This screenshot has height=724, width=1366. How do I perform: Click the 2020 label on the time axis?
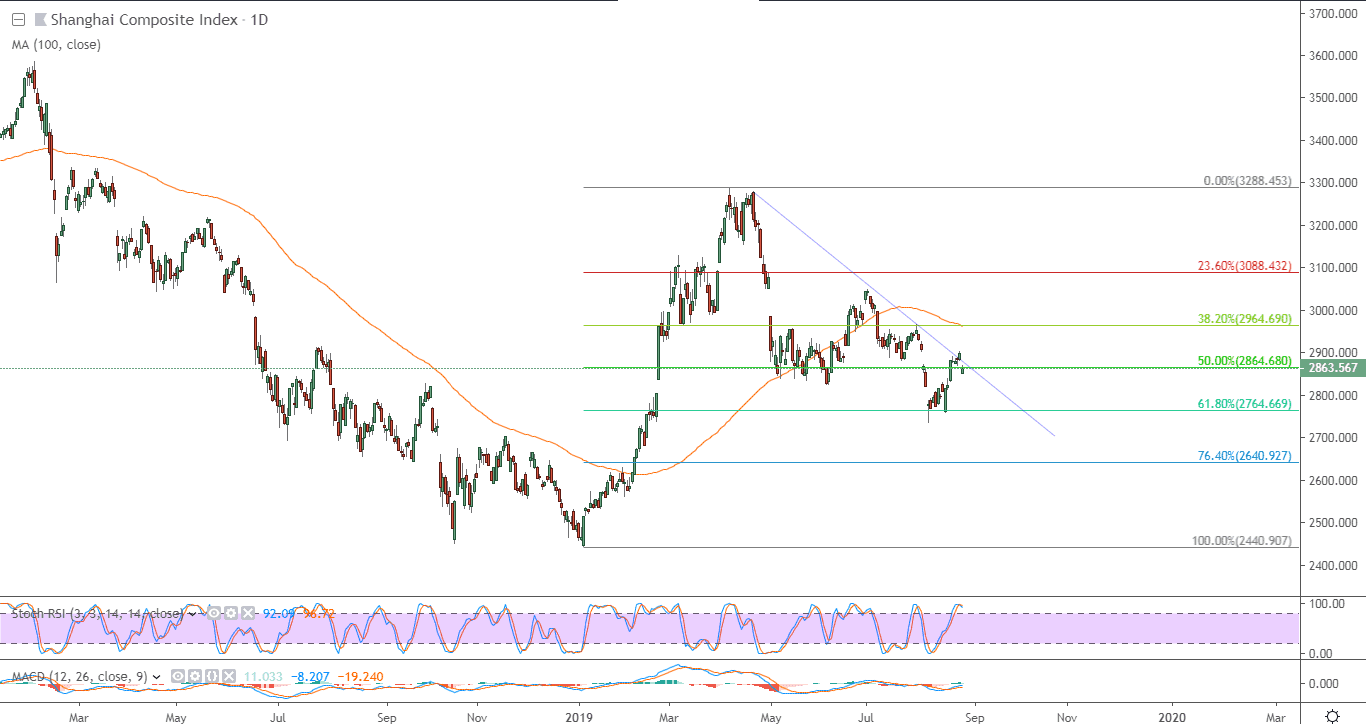[x=1171, y=717]
